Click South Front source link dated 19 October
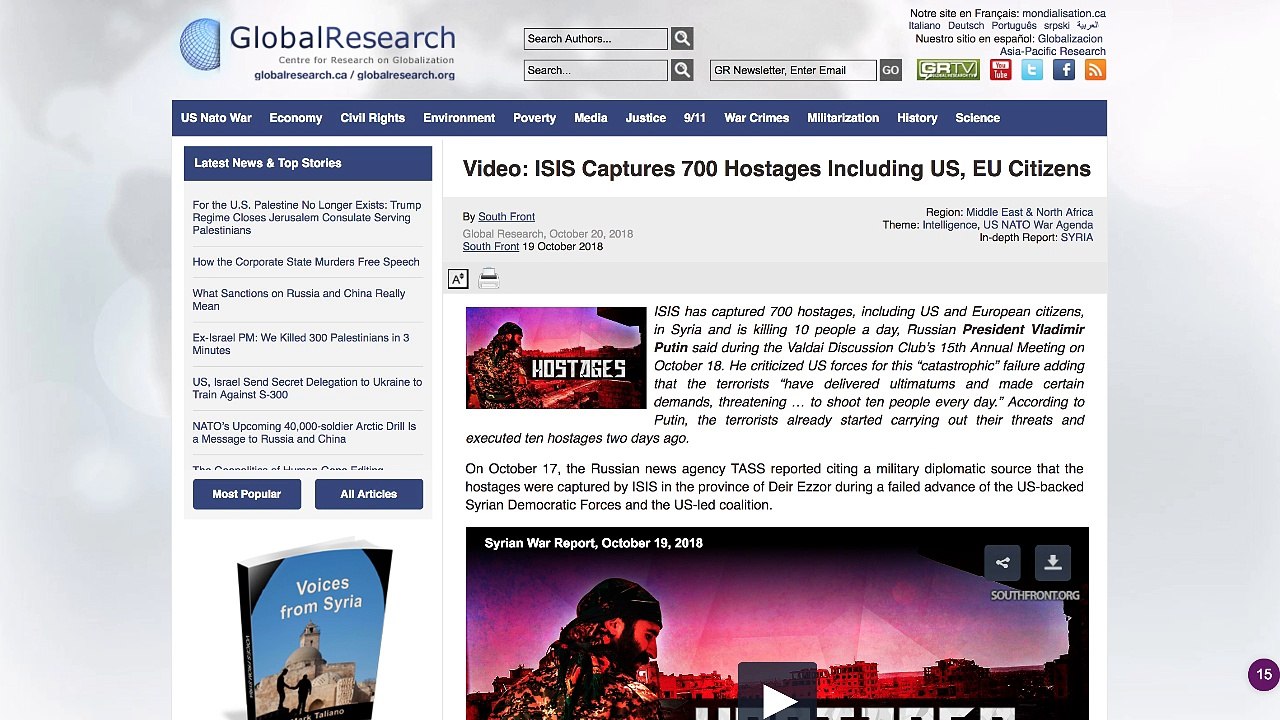This screenshot has height=720, width=1280. pos(490,247)
